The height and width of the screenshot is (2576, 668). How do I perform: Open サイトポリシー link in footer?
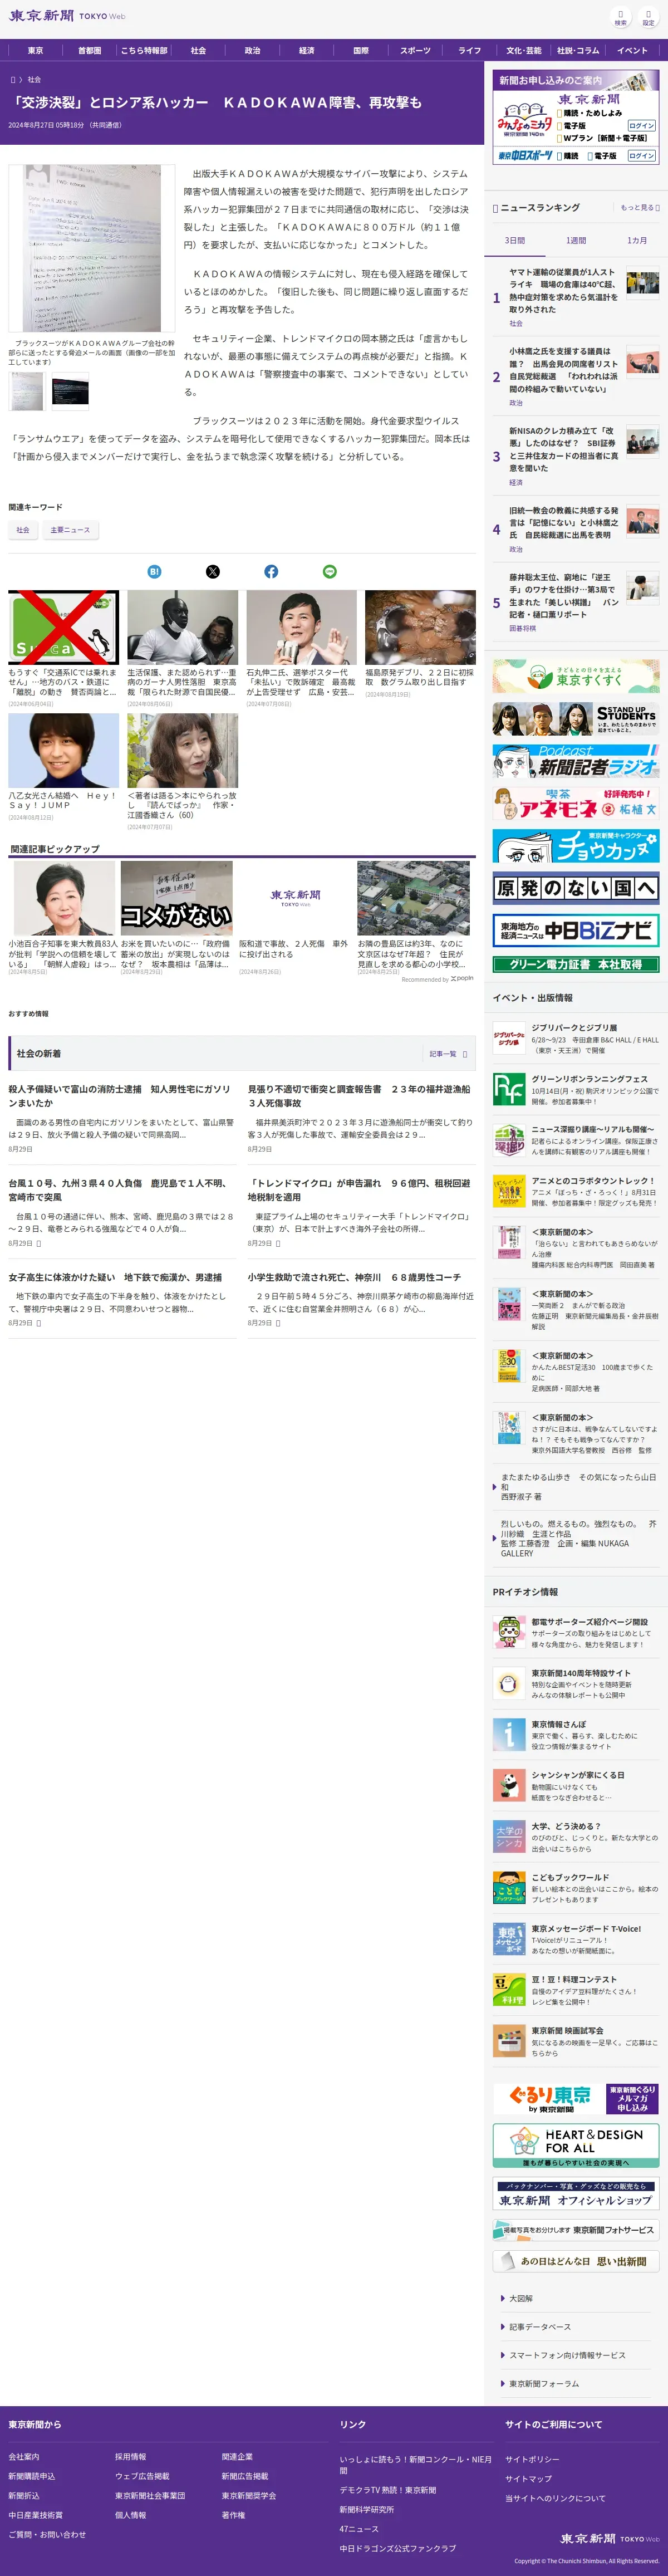coord(532,2459)
